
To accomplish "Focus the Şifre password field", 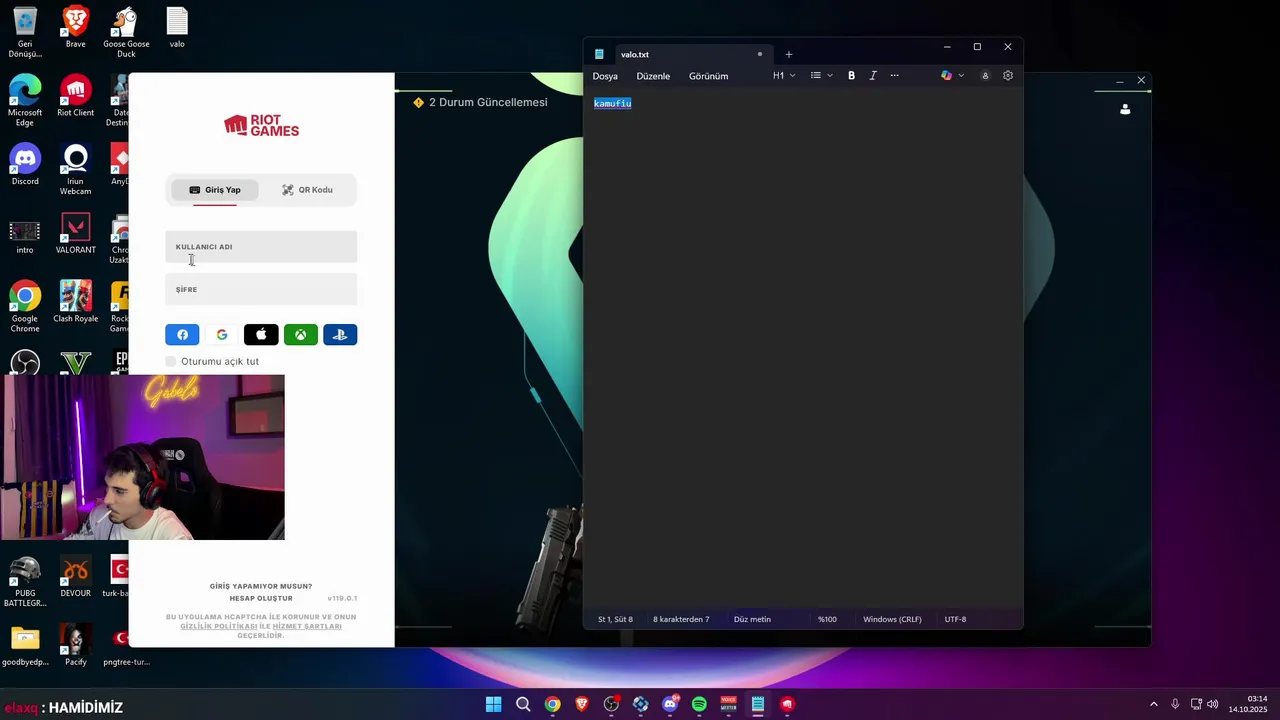I will click(261, 289).
